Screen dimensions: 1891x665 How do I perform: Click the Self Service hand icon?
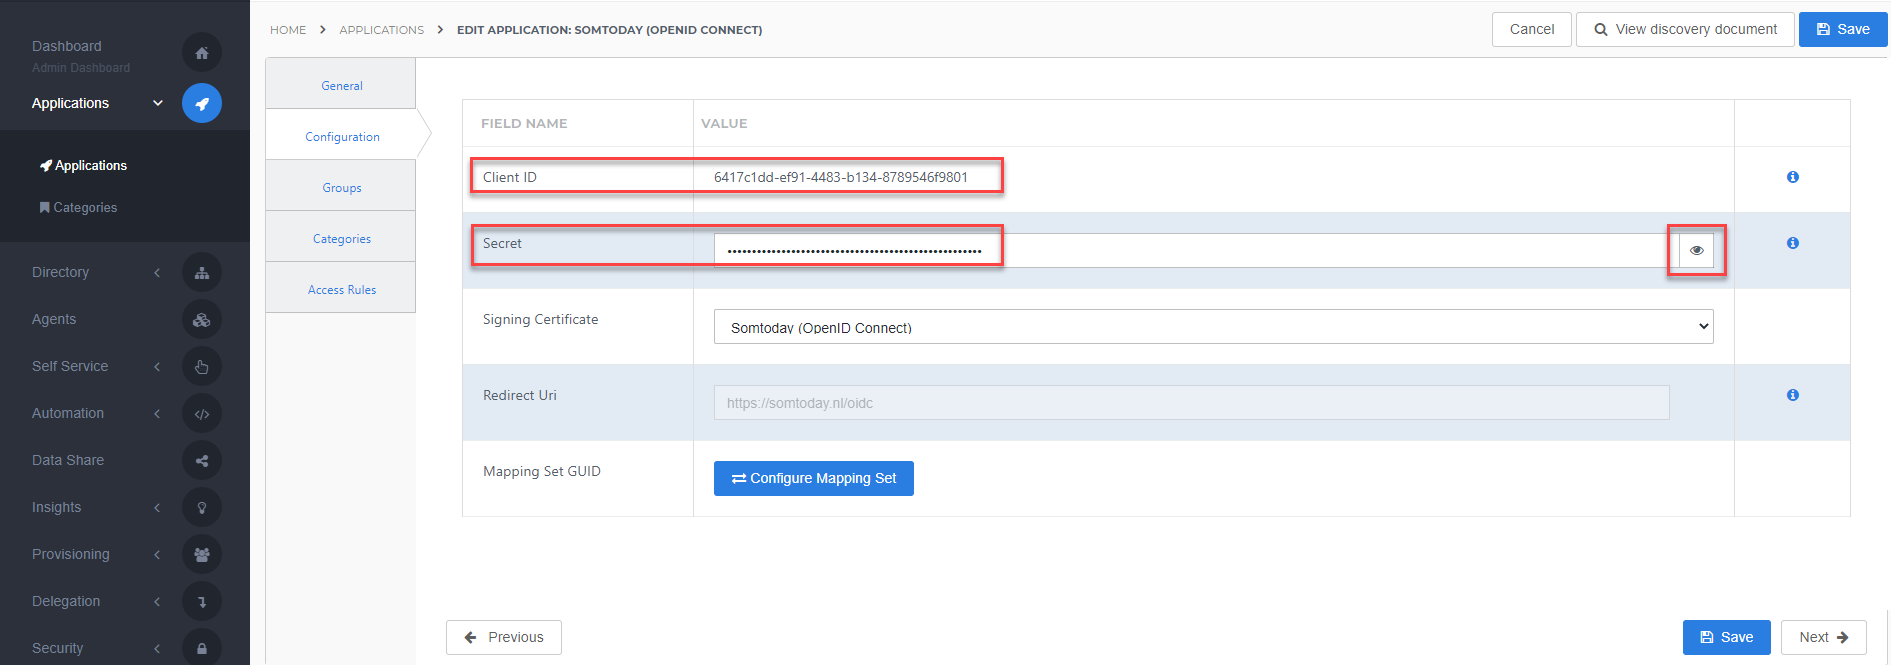pos(202,367)
